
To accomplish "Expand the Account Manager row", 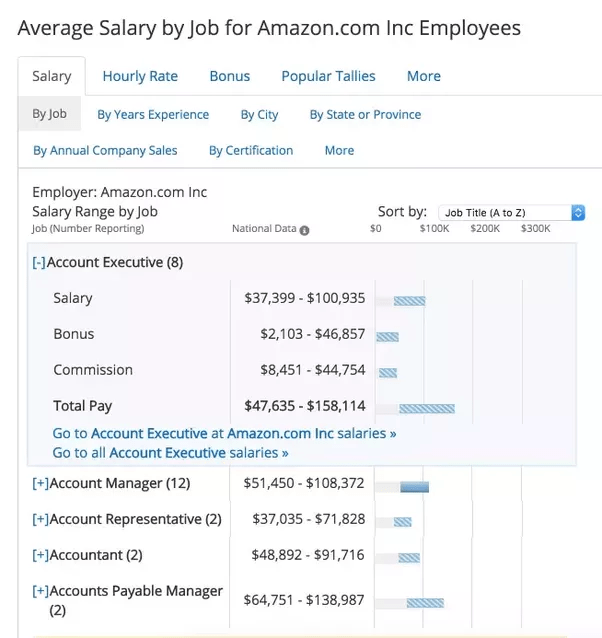I will [x=40, y=484].
